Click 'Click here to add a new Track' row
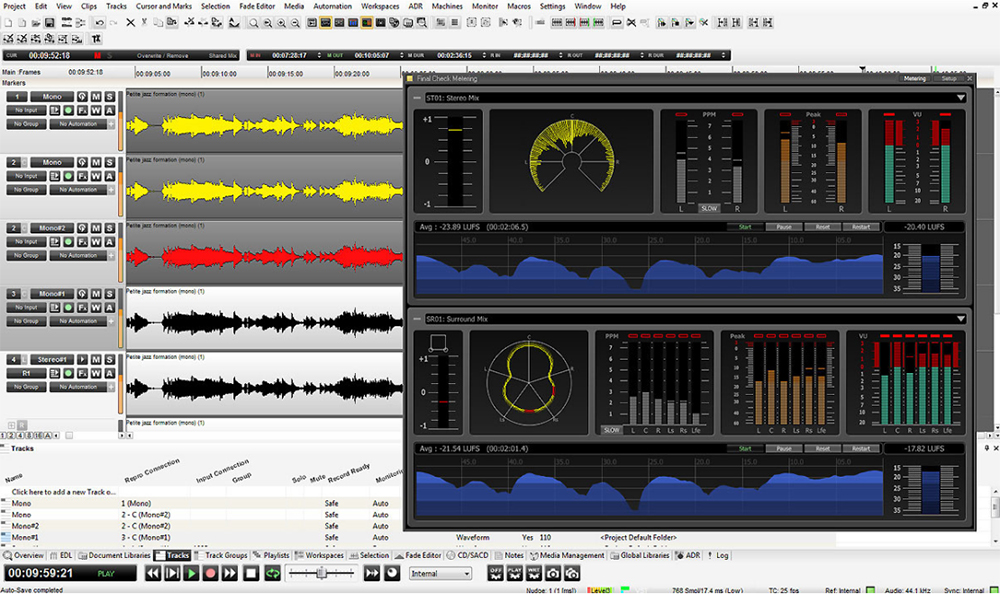This screenshot has height=594, width=1000. pyautogui.click(x=64, y=492)
